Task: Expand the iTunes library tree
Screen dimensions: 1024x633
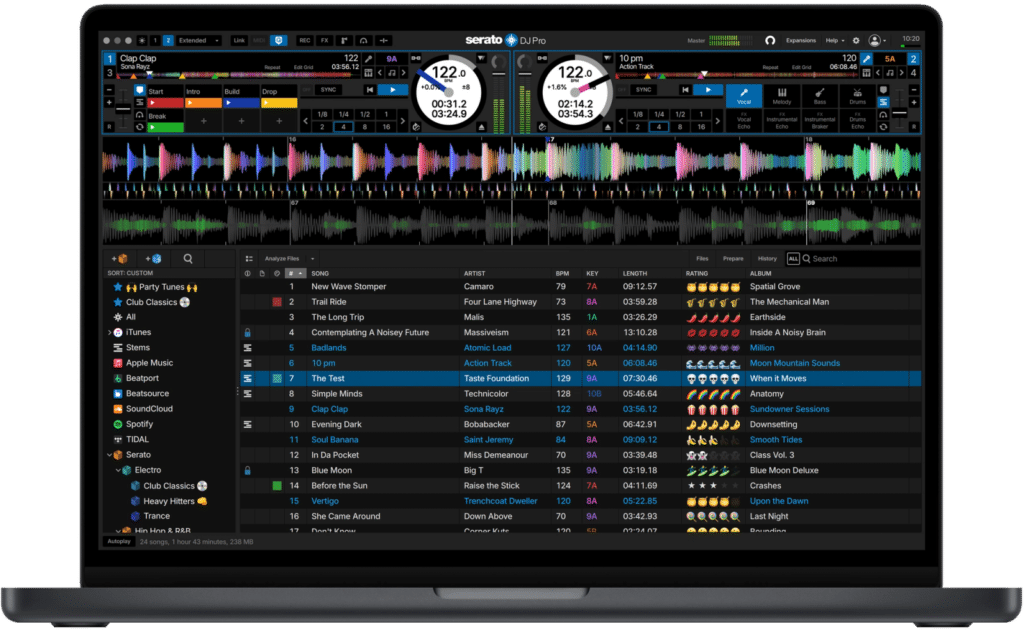Action: (x=109, y=333)
